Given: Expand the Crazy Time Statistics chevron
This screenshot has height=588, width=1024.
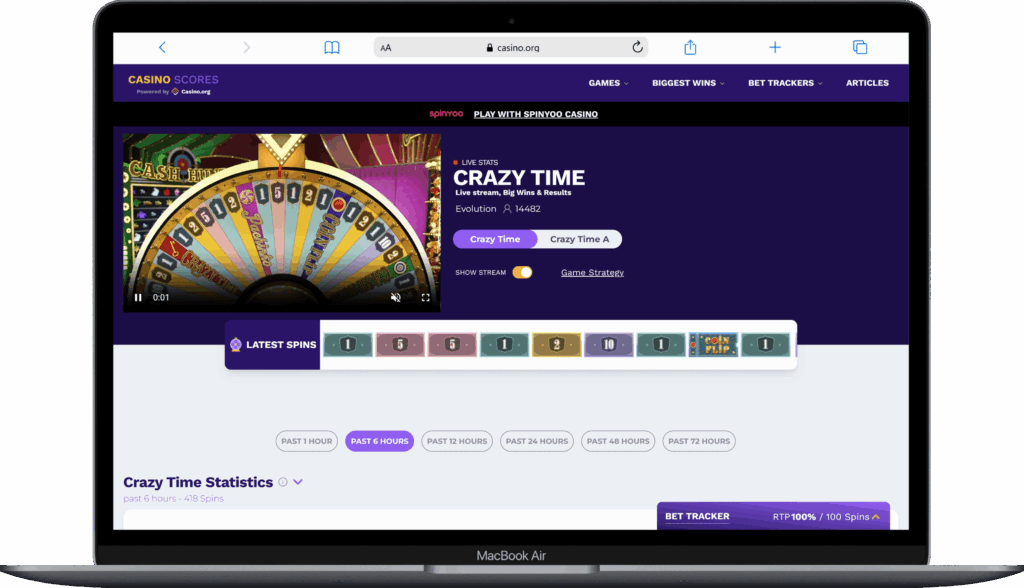Looking at the screenshot, I should (297, 481).
